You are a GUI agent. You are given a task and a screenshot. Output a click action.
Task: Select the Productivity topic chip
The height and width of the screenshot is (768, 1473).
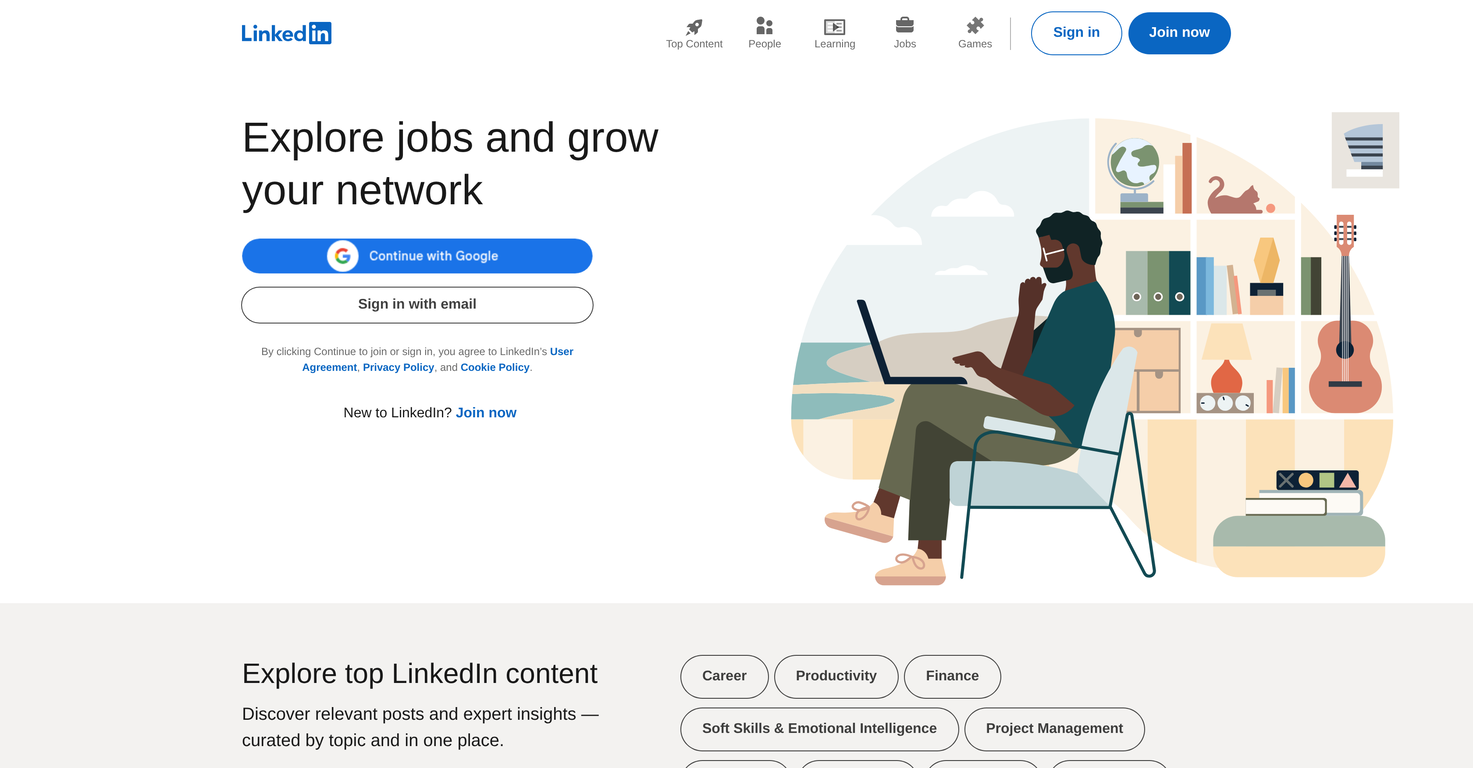coord(836,676)
